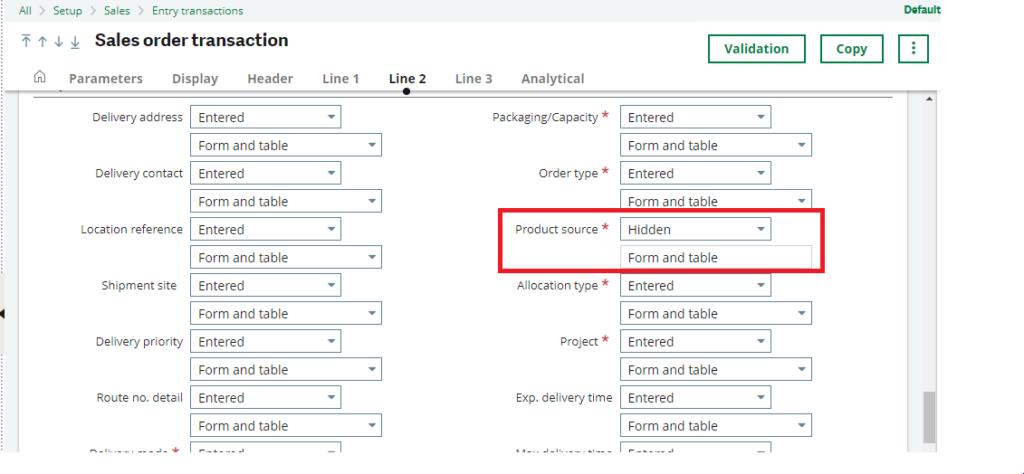This screenshot has width=1024, height=474.
Task: Open Exp. delivery time Form and table dropdown
Action: point(716,426)
